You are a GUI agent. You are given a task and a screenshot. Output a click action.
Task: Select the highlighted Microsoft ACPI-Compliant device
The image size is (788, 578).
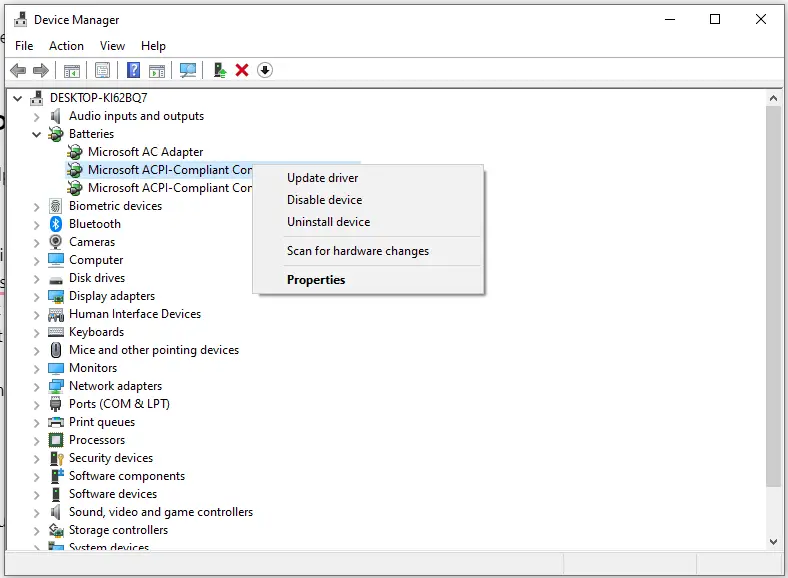click(x=170, y=170)
